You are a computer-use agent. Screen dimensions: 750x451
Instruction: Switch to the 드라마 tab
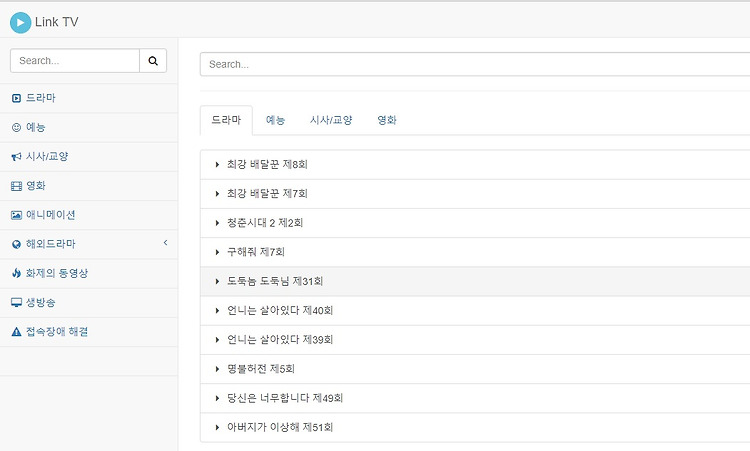(x=226, y=120)
